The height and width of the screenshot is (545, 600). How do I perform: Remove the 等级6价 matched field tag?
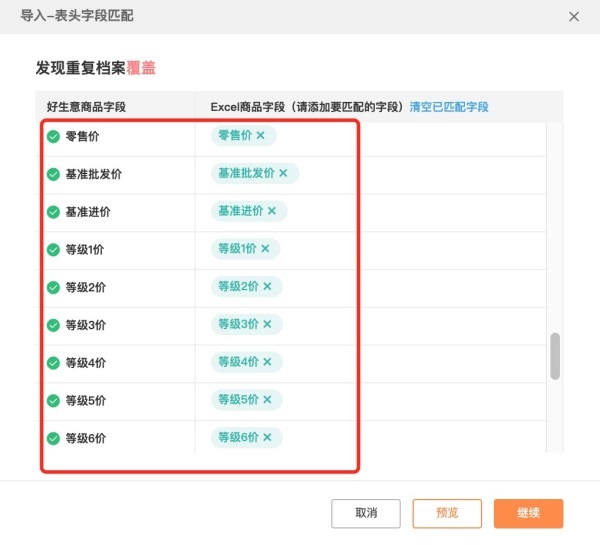pos(267,437)
